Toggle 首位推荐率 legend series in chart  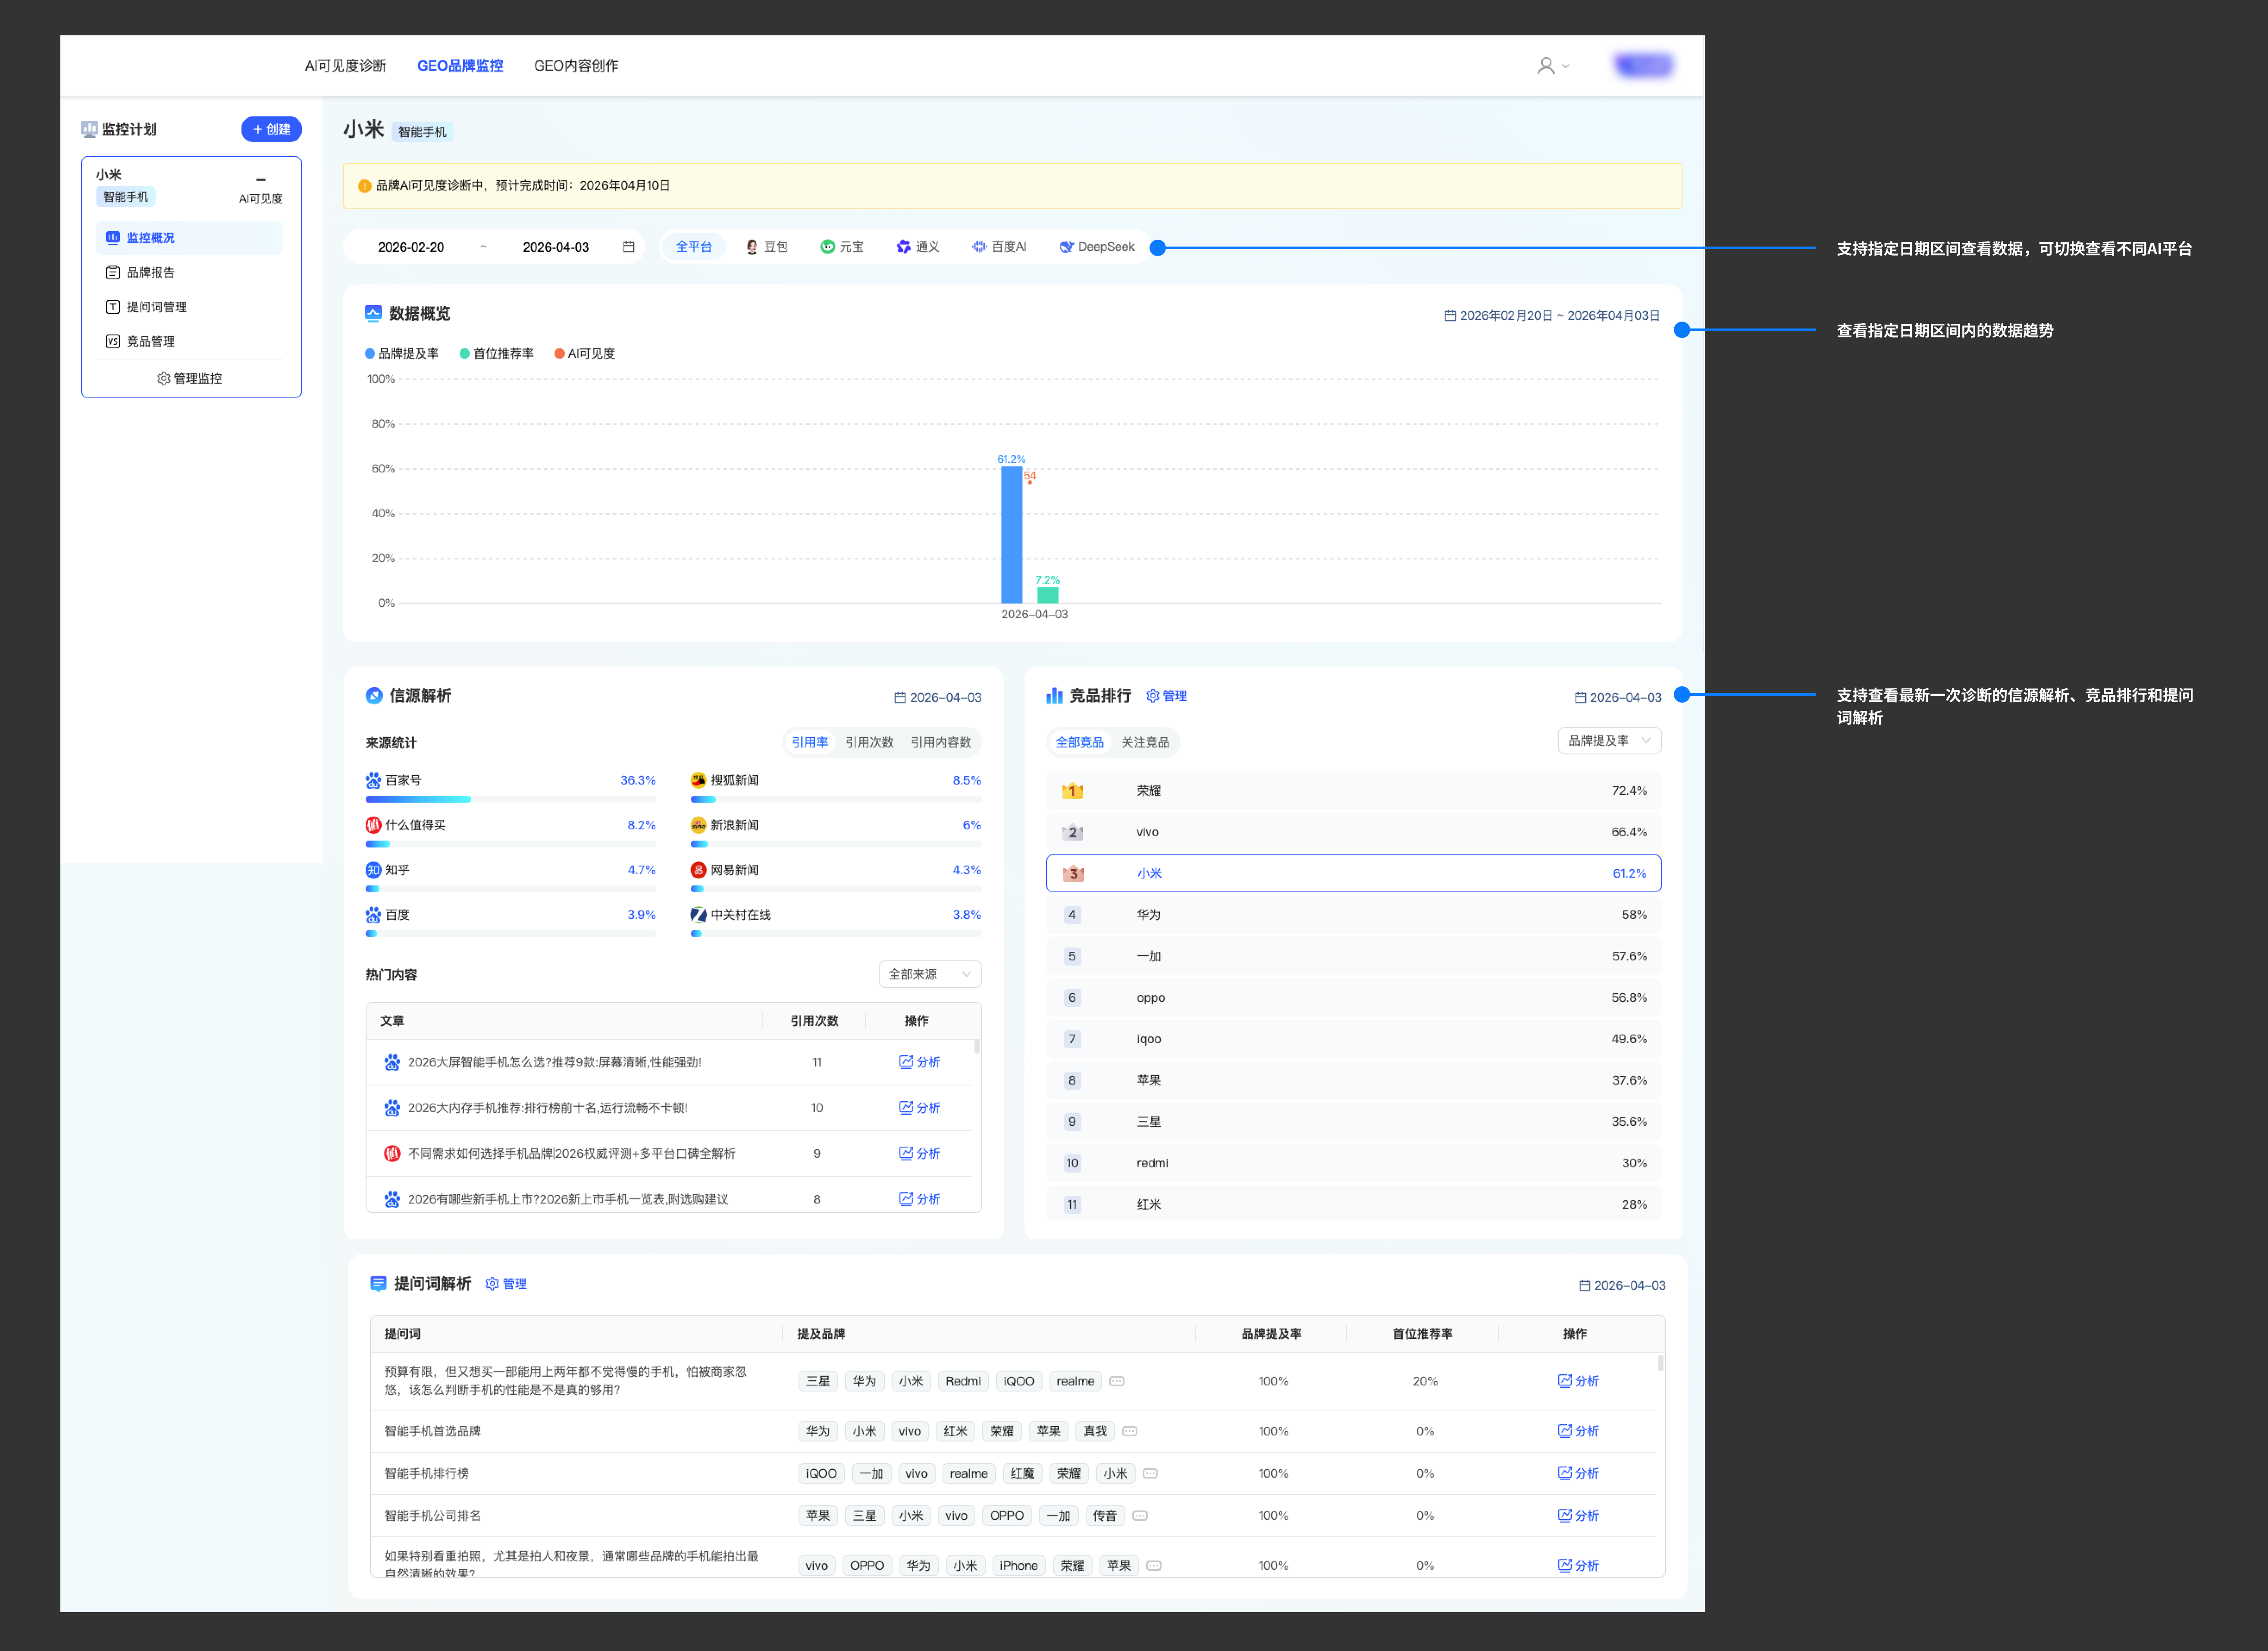point(497,354)
